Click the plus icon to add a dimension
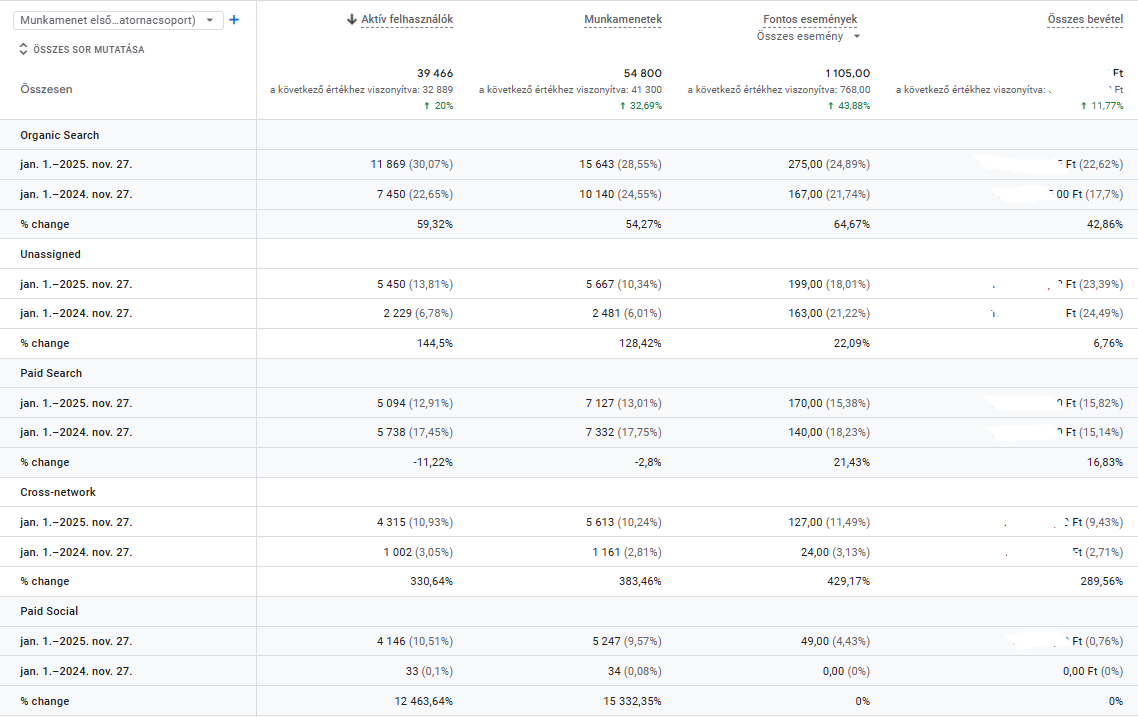The image size is (1138, 717). click(234, 20)
